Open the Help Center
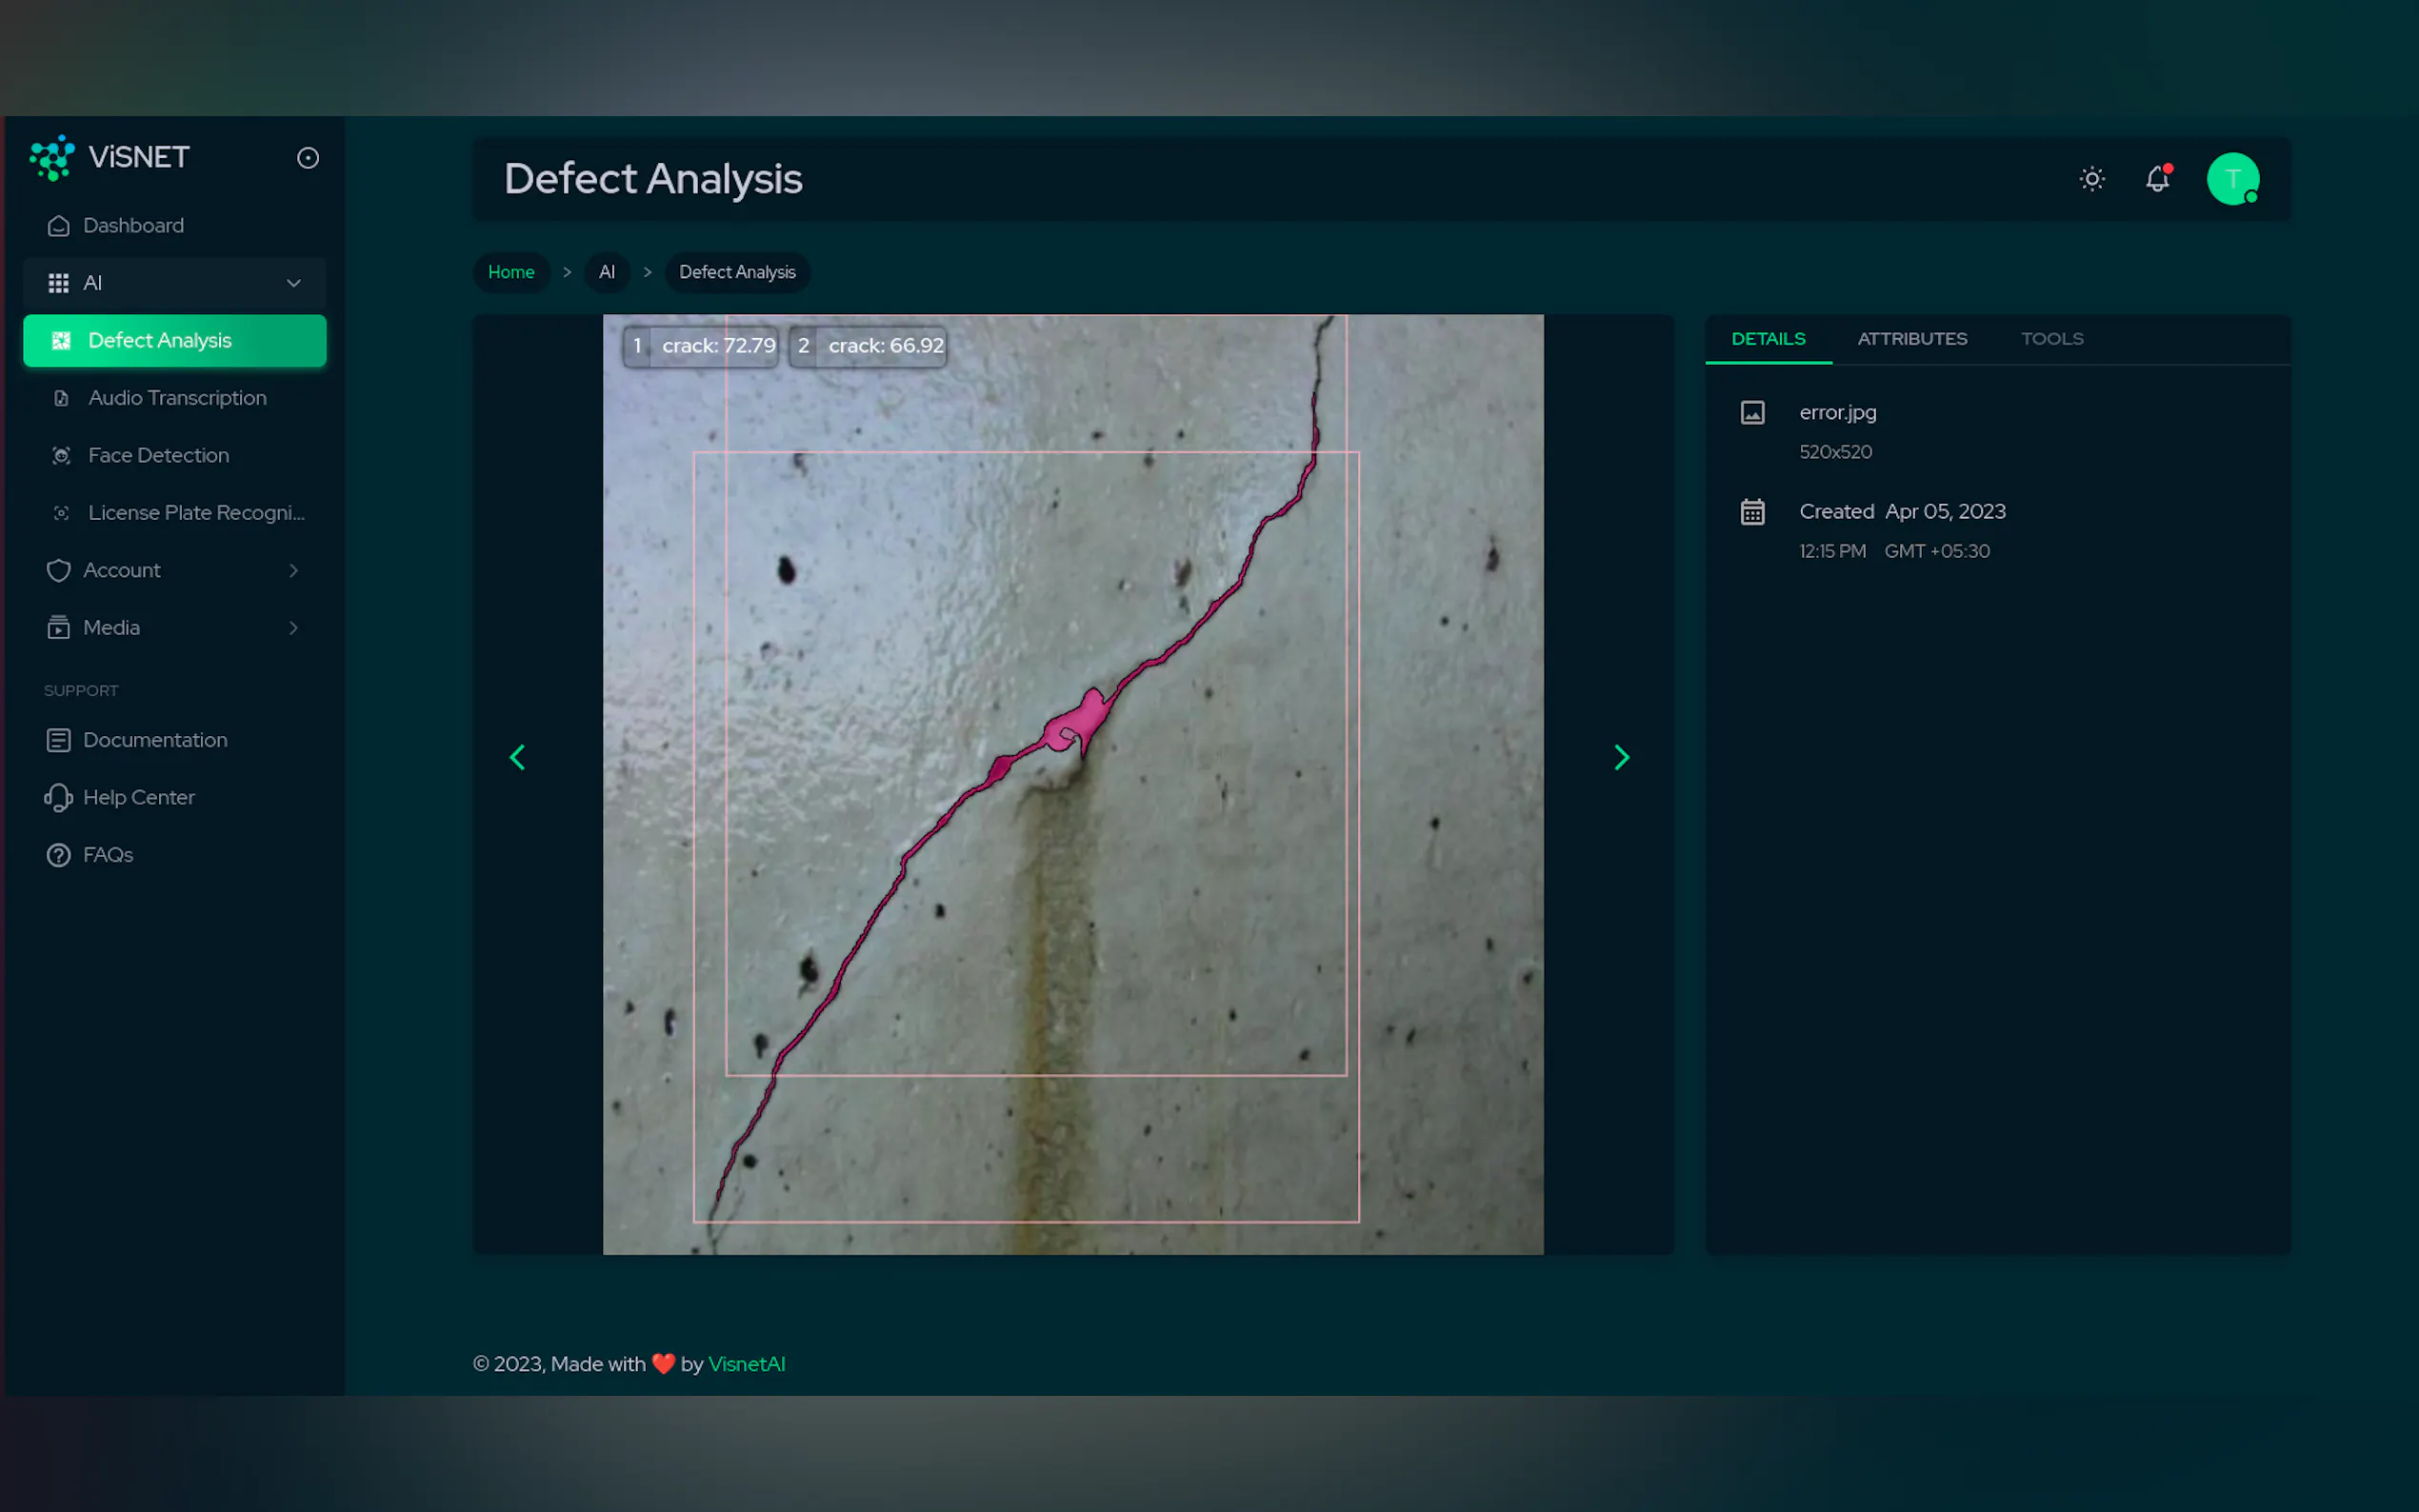 click(x=138, y=798)
